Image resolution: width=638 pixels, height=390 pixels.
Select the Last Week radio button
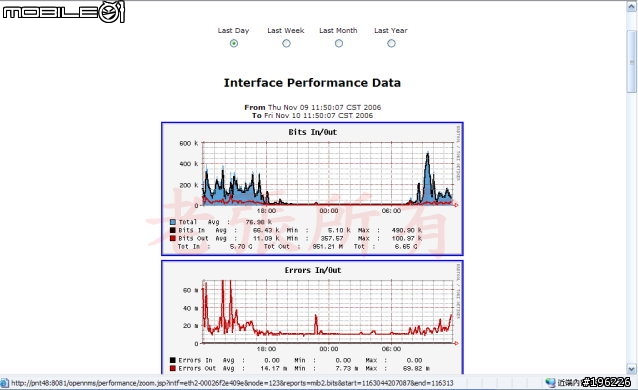point(286,43)
